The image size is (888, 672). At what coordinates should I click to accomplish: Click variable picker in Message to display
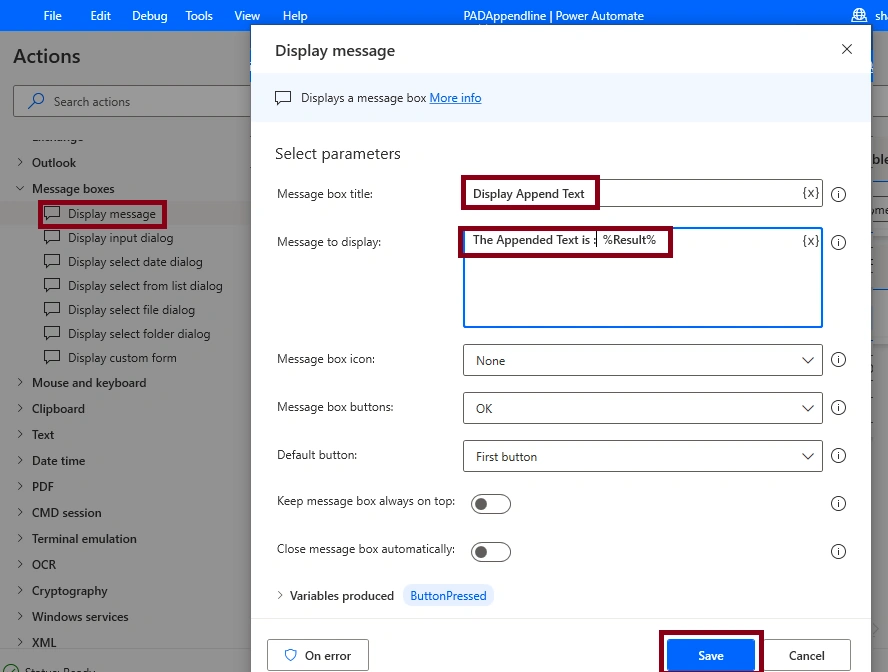click(810, 241)
